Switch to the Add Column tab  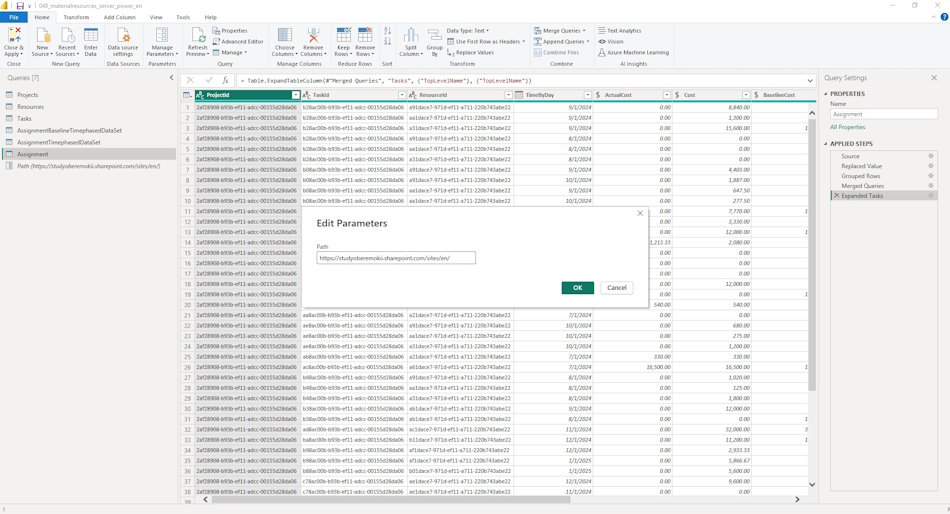tap(119, 17)
